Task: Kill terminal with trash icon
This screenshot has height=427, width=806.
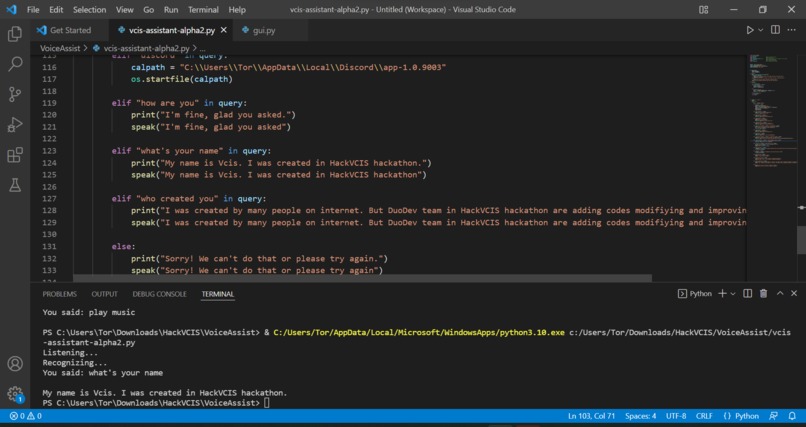Action: coord(763,293)
